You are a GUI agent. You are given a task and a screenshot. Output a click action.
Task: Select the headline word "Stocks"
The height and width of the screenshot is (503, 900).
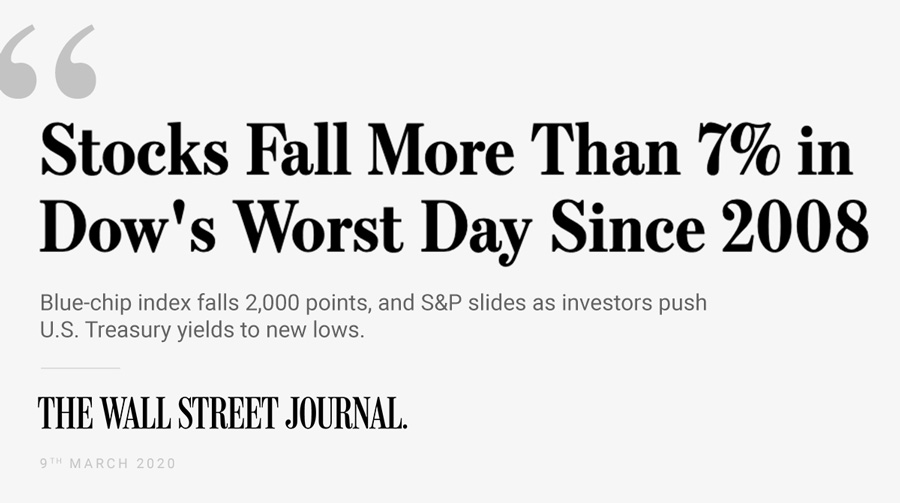[x=135, y=150]
